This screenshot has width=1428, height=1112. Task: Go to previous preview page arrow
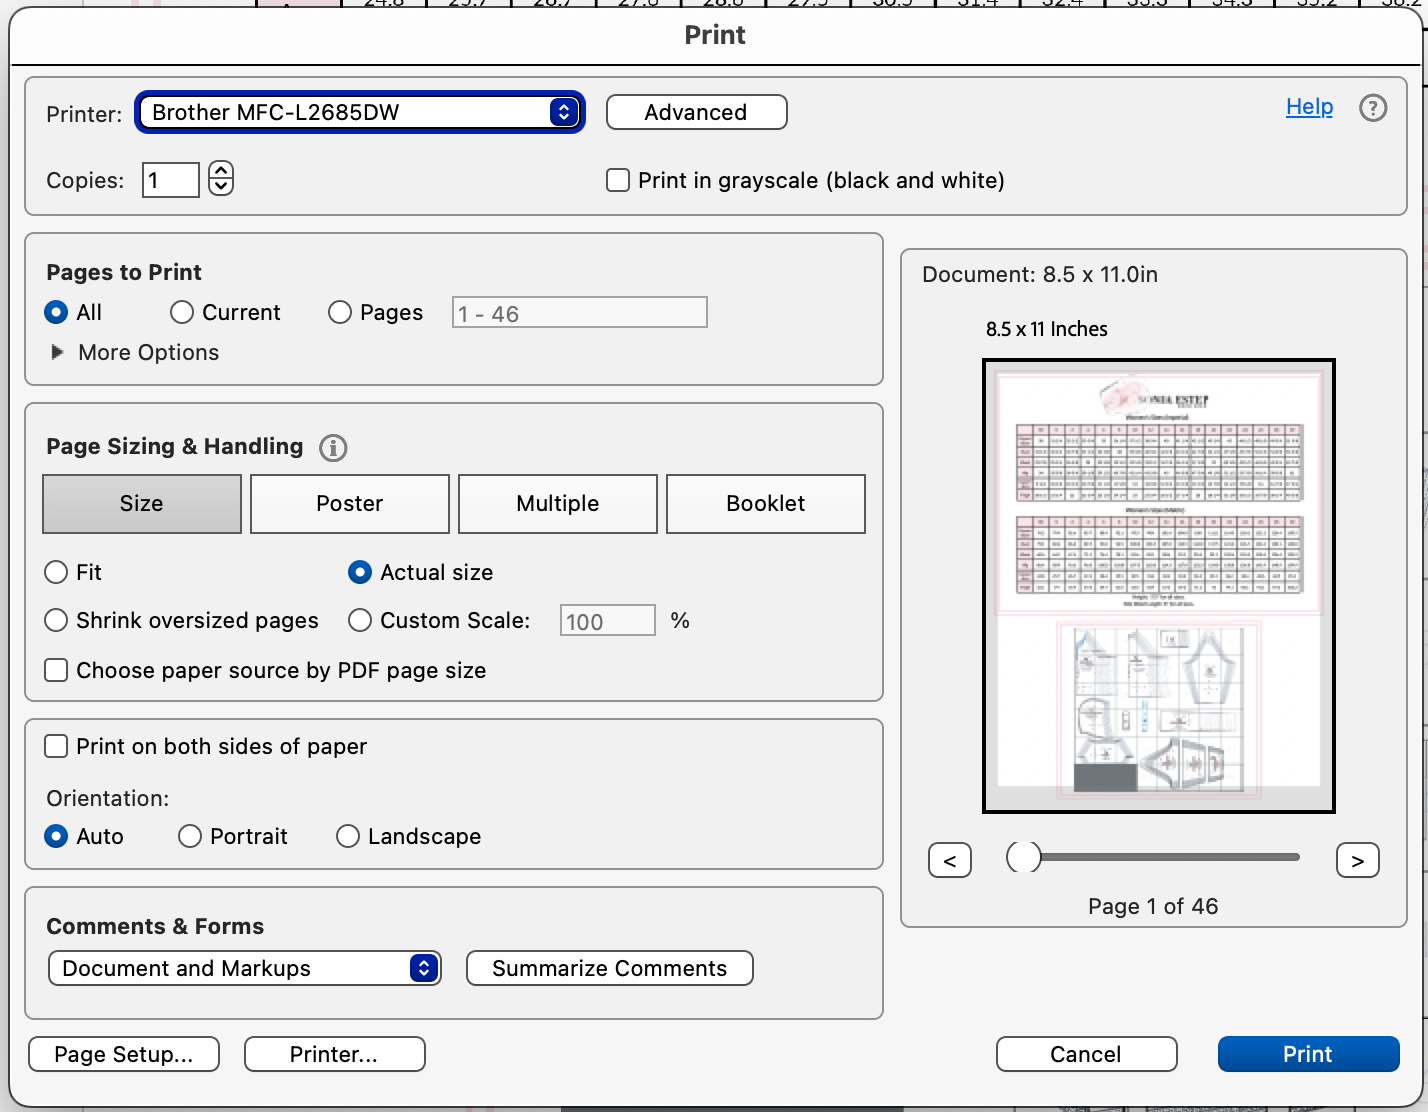949,860
